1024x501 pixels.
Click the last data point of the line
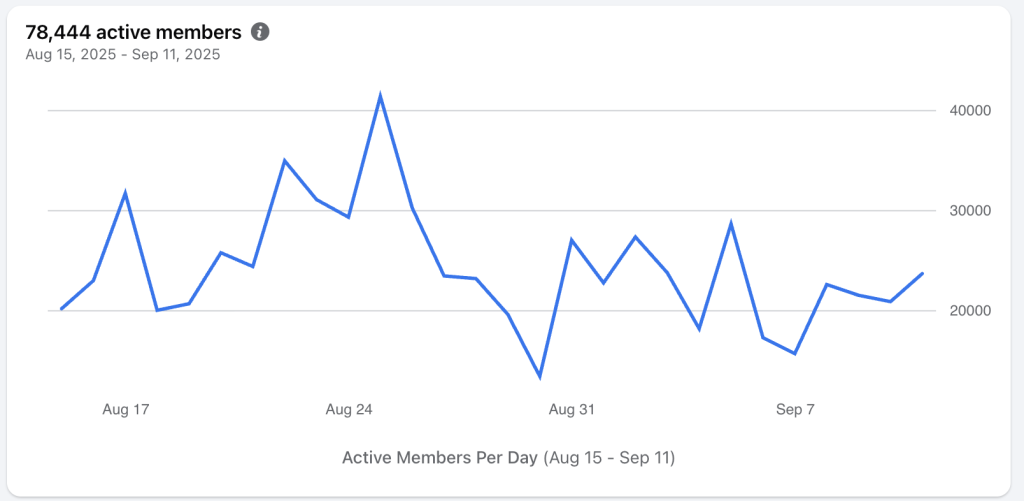pyautogui.click(x=922, y=273)
